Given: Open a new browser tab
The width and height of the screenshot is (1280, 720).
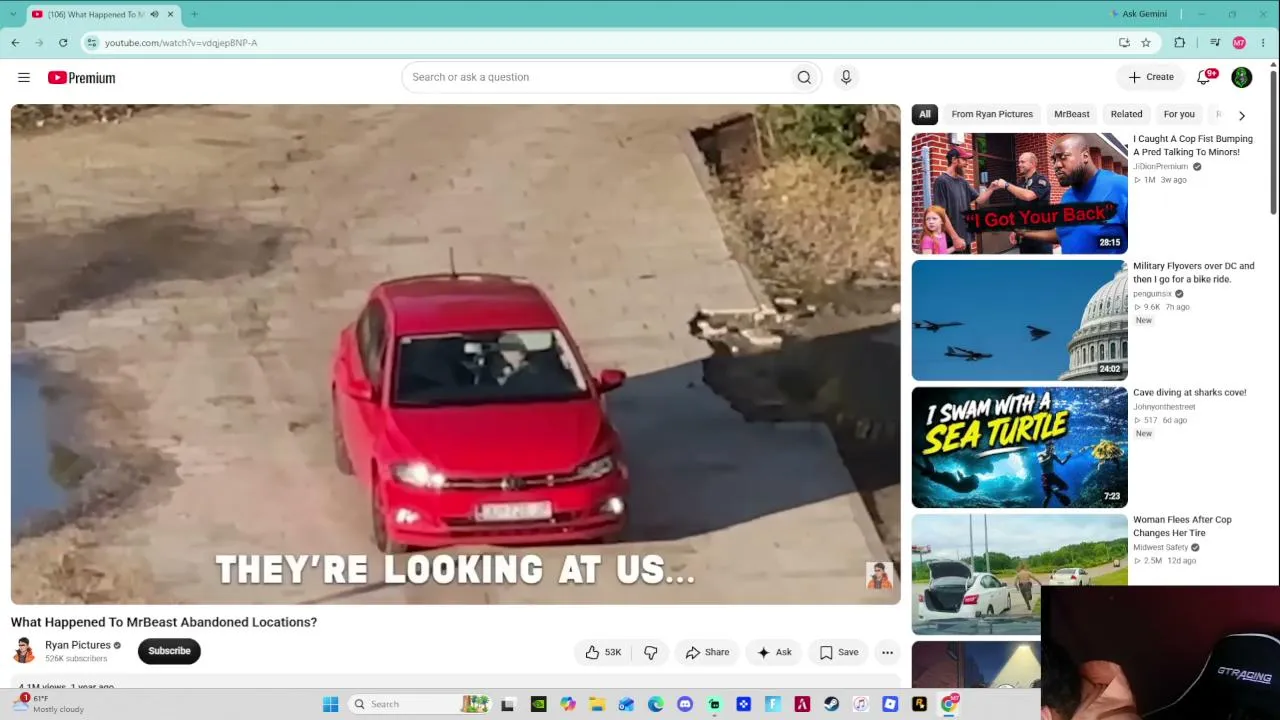Looking at the screenshot, I should (x=194, y=14).
